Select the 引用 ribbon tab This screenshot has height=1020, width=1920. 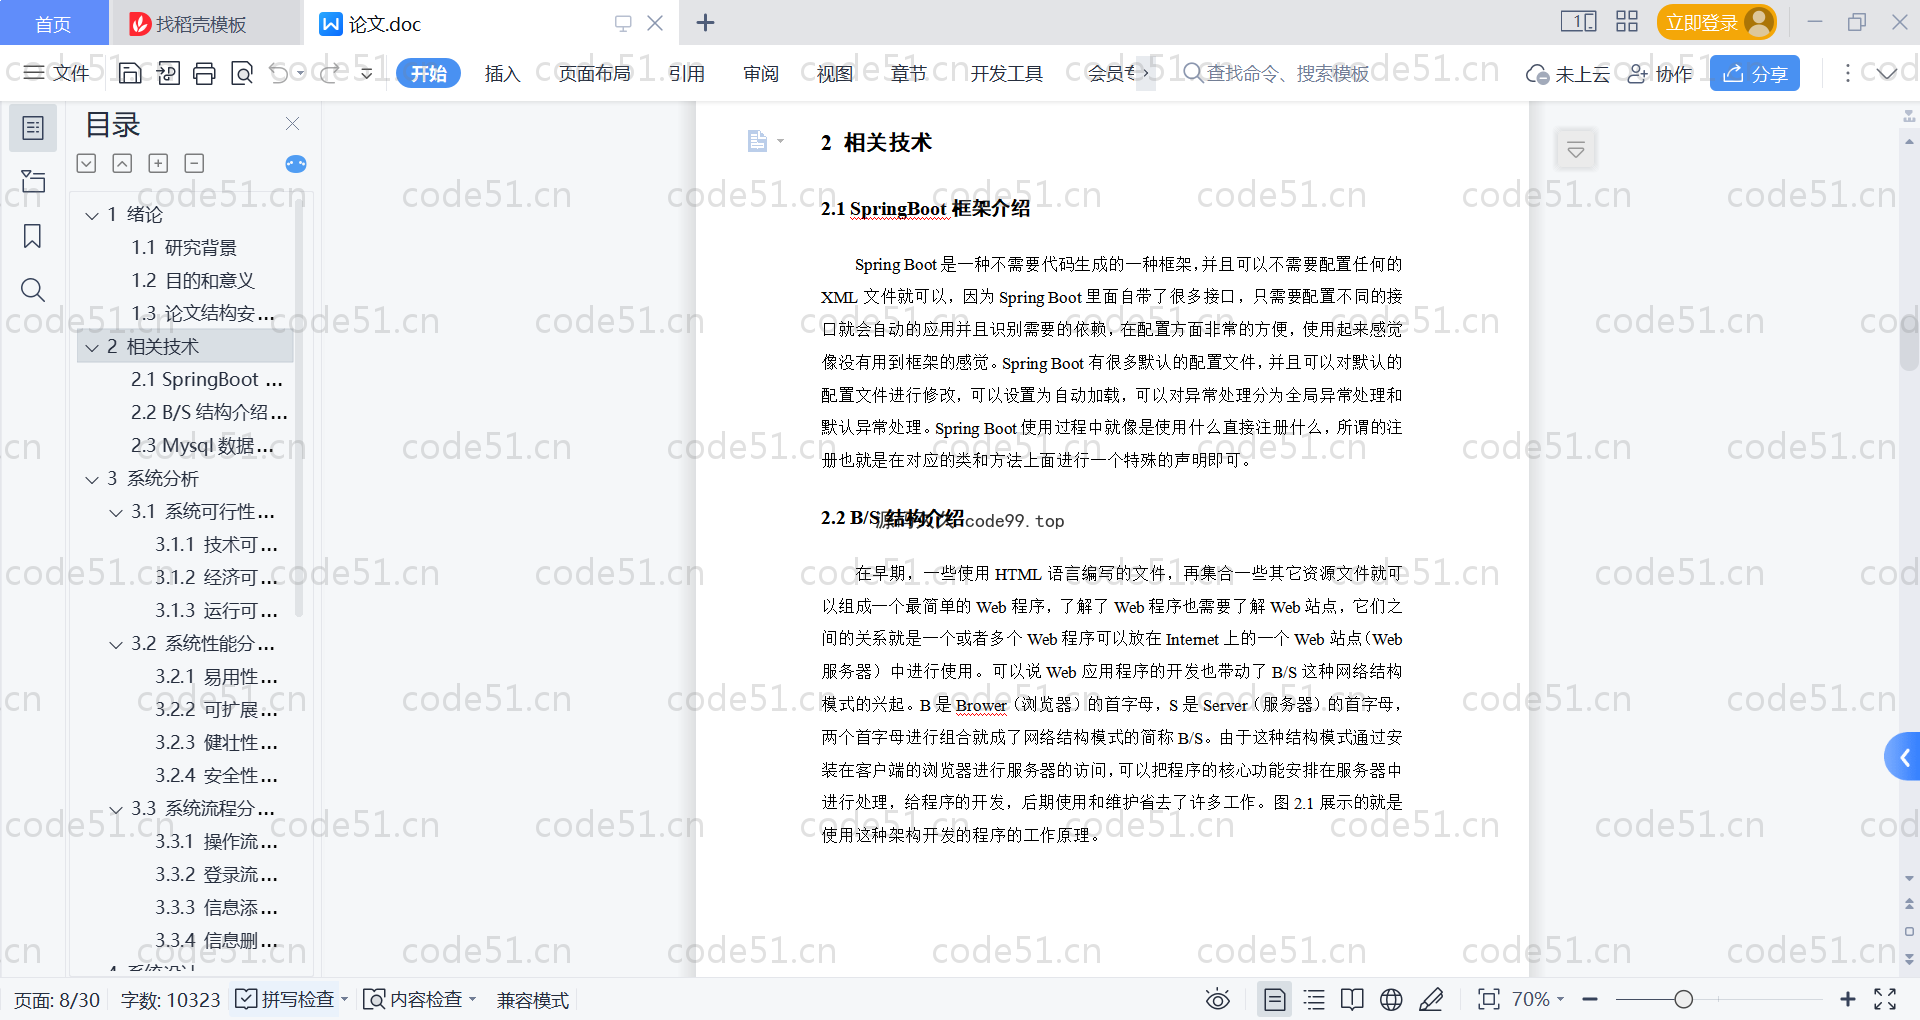coord(687,73)
